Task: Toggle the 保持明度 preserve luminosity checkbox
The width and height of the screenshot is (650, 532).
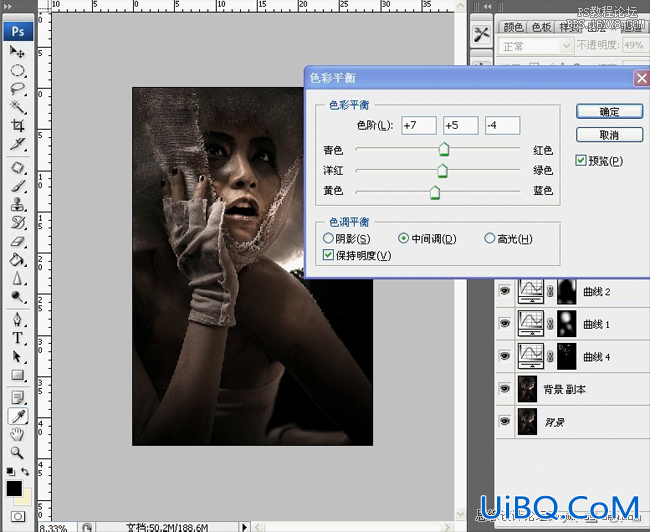Action: 328,255
